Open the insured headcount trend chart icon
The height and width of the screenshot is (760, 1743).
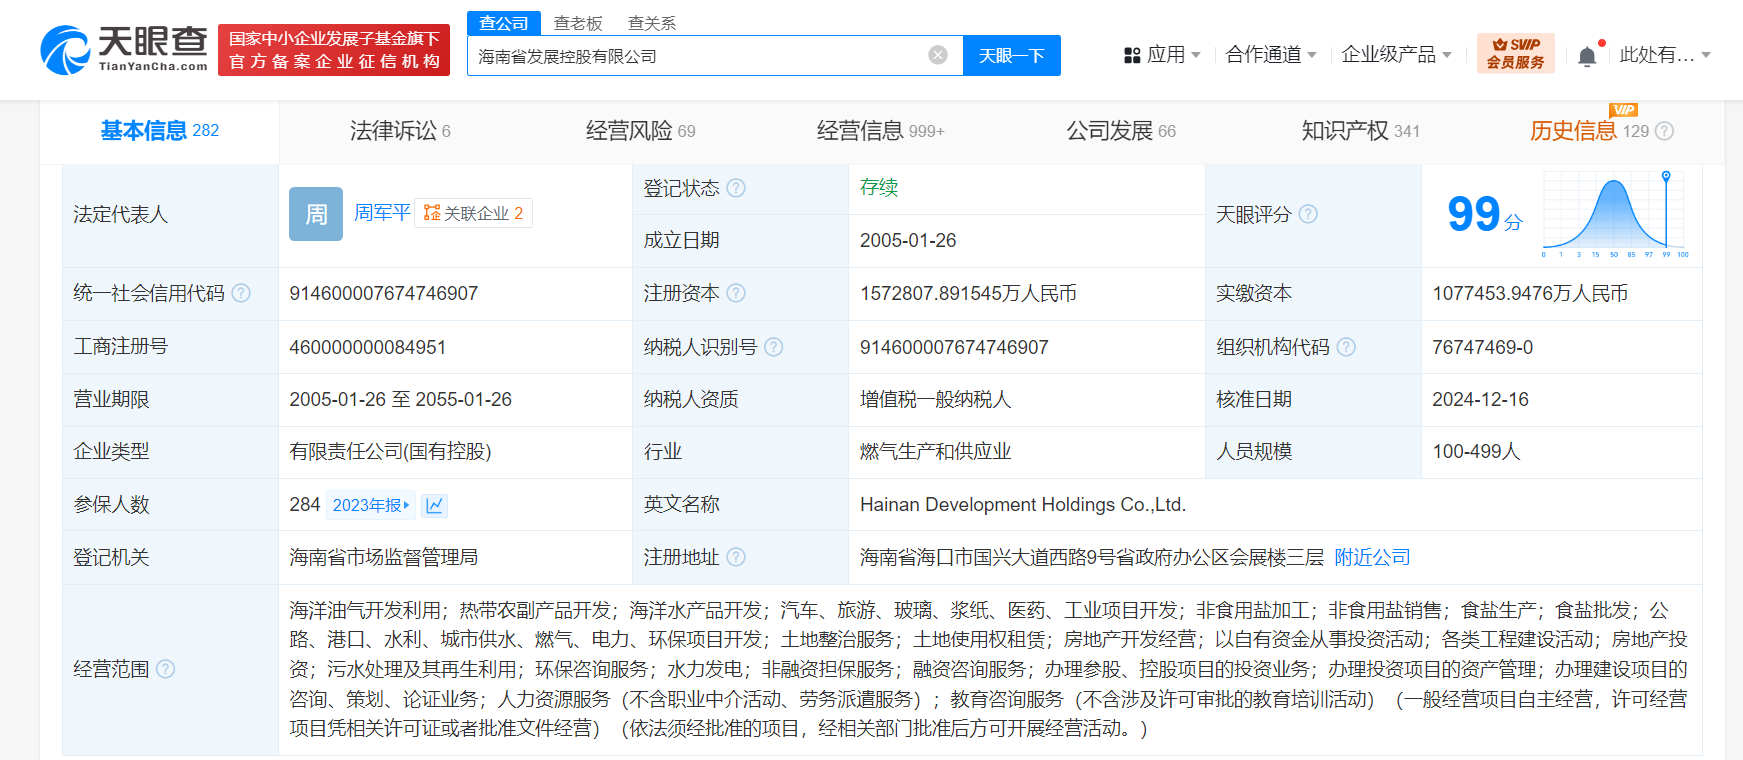point(434,505)
